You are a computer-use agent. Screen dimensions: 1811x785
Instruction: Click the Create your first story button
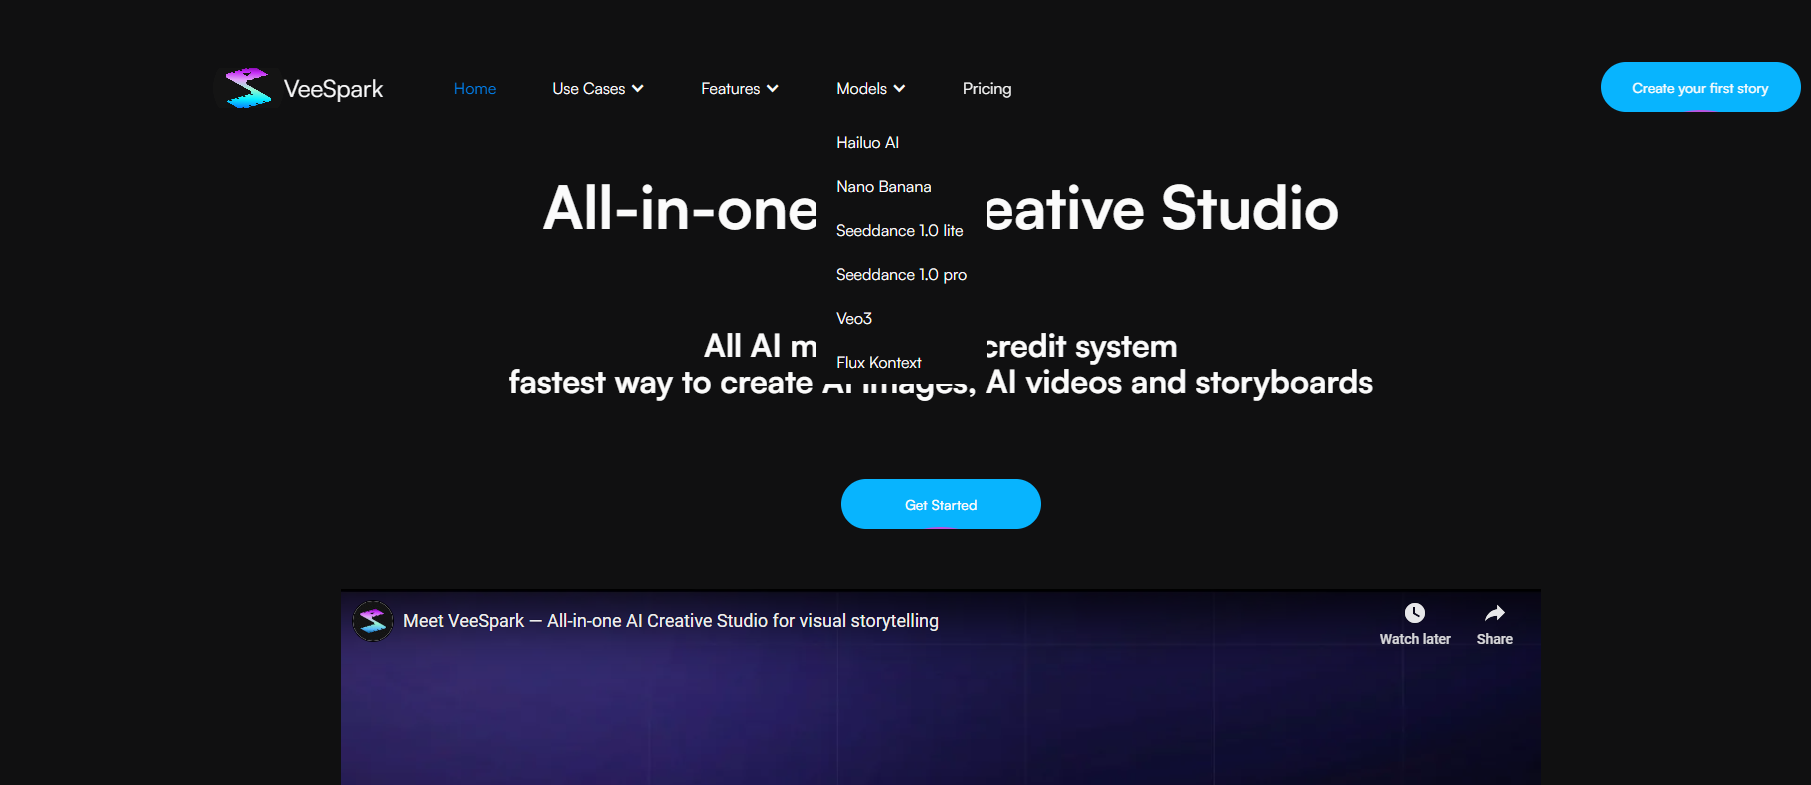click(1700, 87)
